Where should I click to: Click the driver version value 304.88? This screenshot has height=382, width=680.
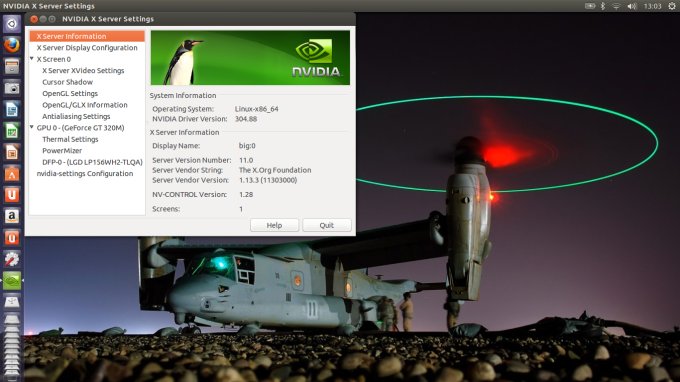click(x=246, y=119)
